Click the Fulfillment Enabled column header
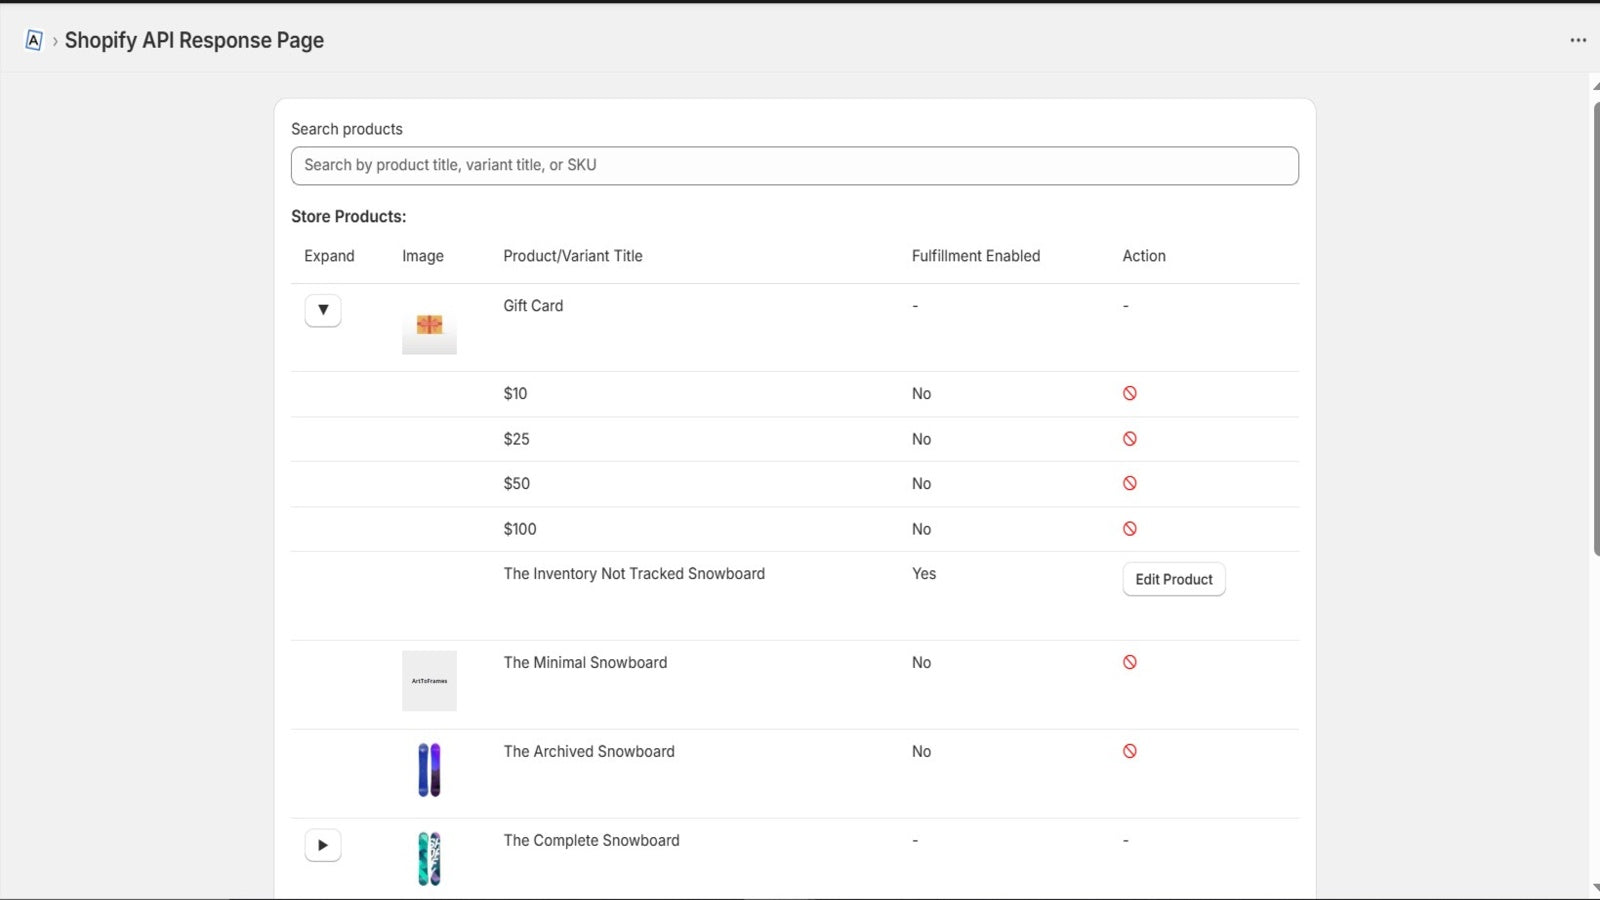The image size is (1600, 900). point(976,256)
